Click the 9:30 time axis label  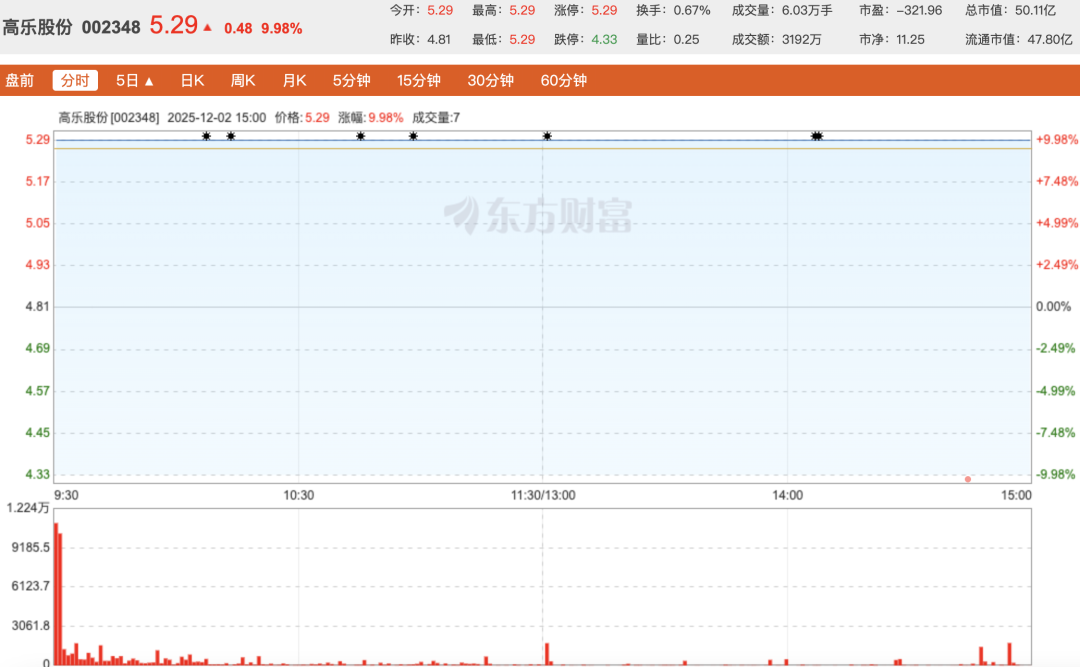tap(66, 495)
